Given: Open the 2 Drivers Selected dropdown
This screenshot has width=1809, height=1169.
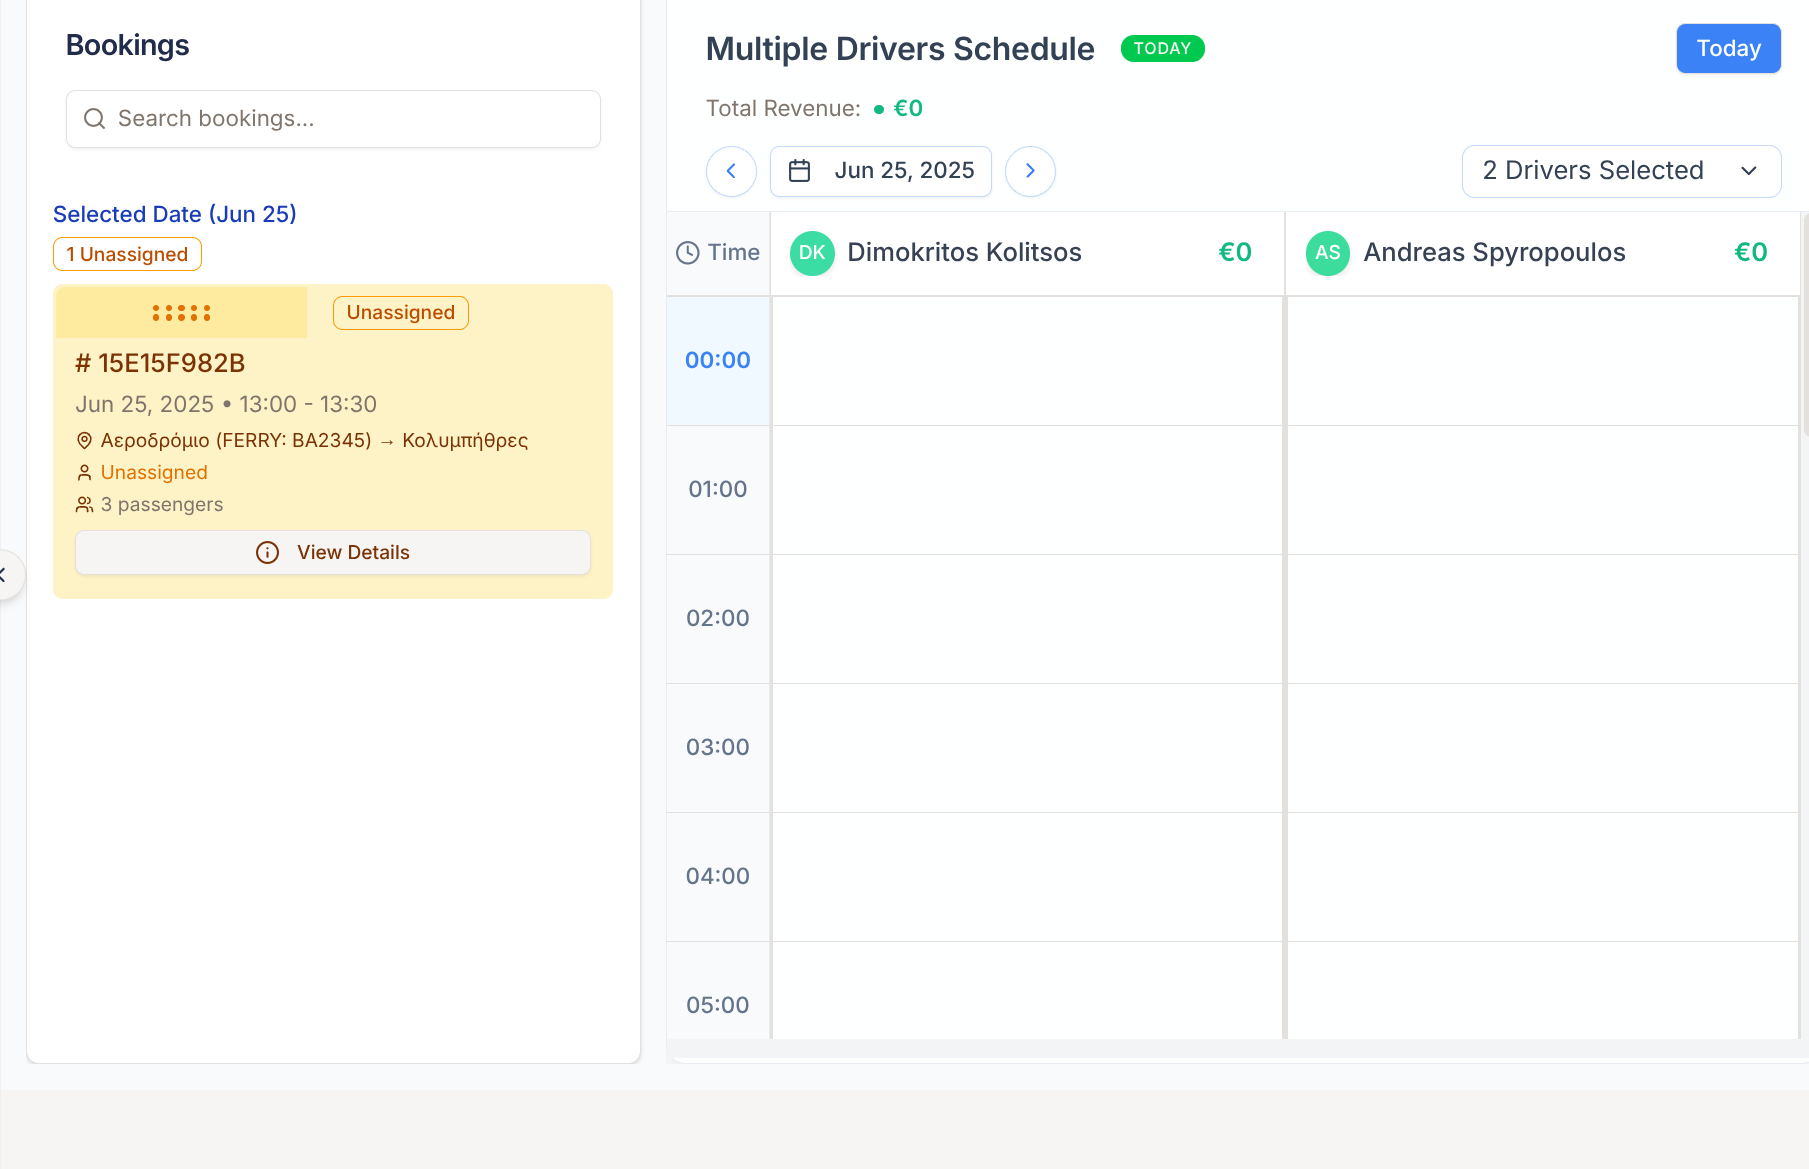Looking at the screenshot, I should pyautogui.click(x=1620, y=171).
